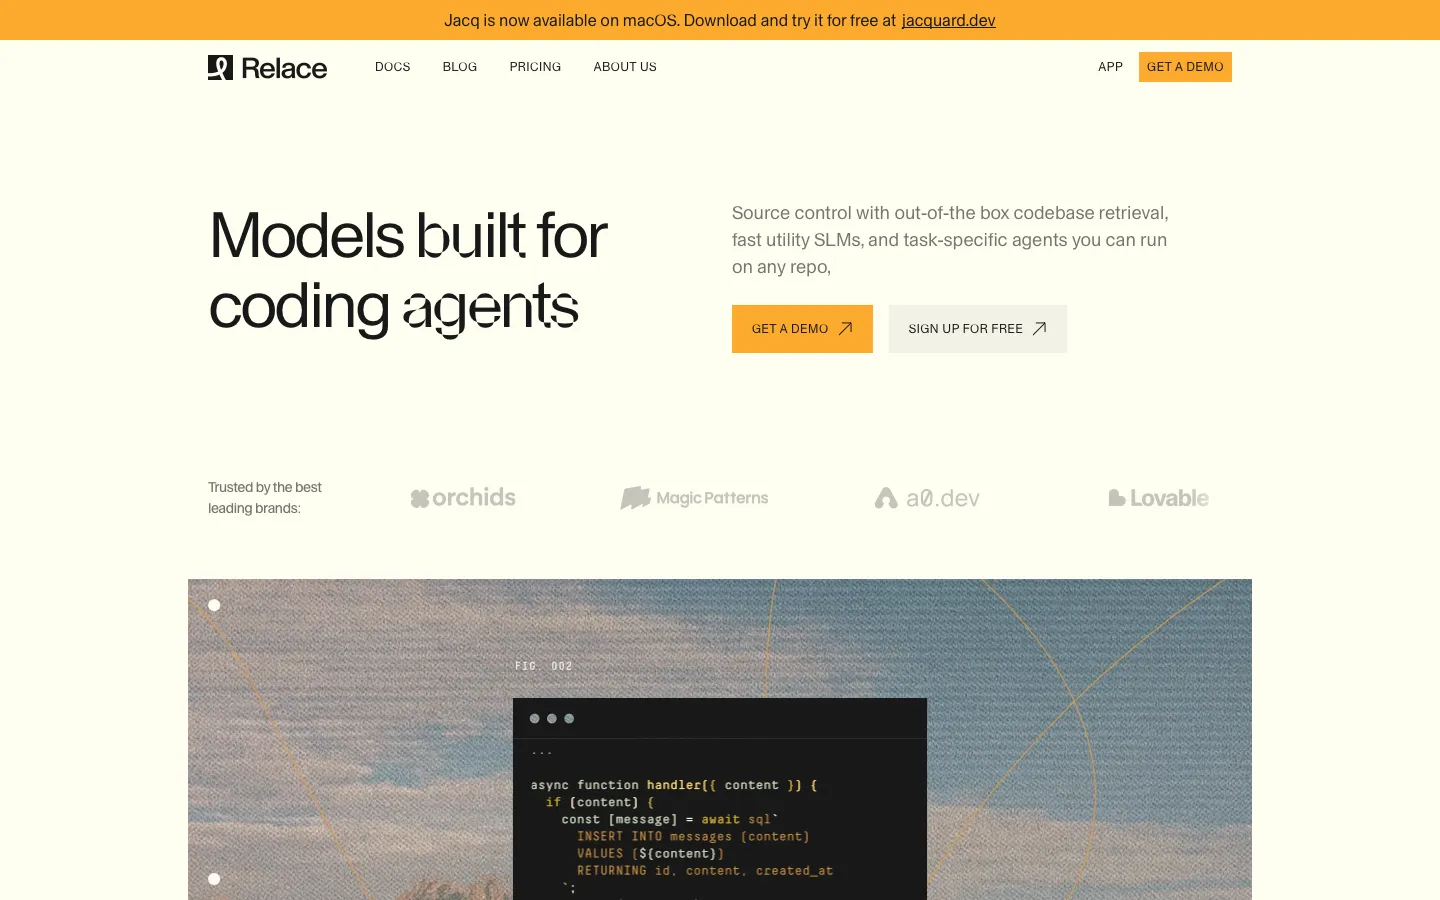Viewport: 1440px width, 900px height.
Task: Click the 'FIG. 002' label
Action: click(x=544, y=666)
